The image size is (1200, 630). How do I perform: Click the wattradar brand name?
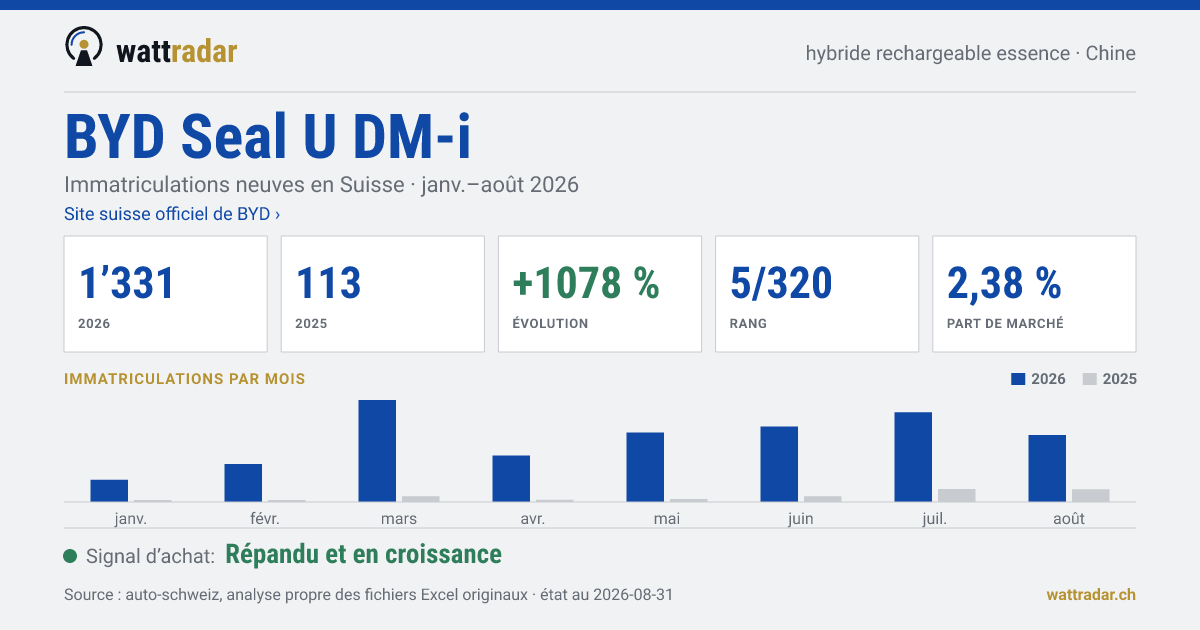tap(176, 51)
